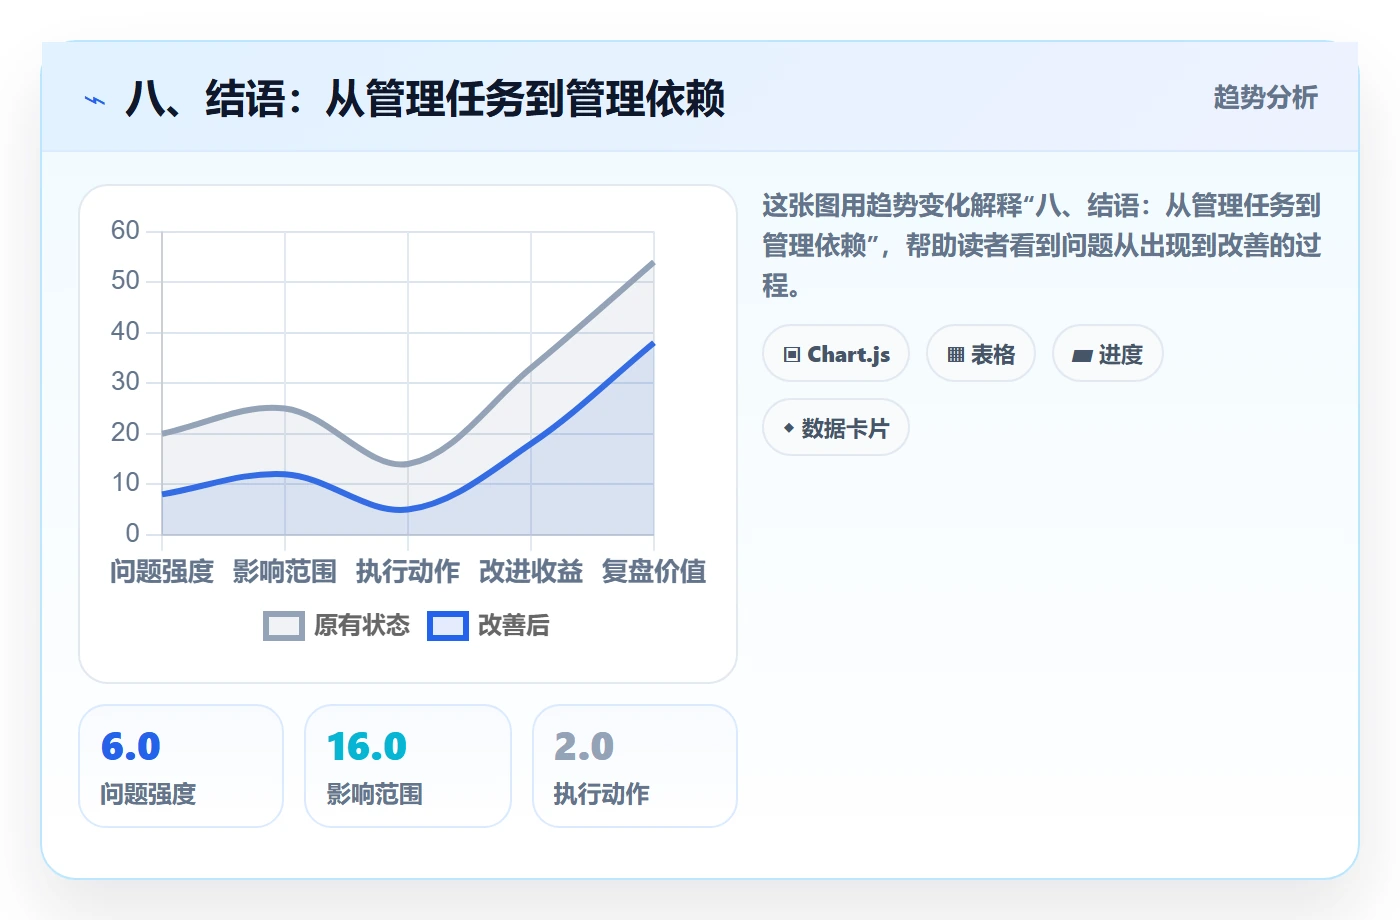The width and height of the screenshot is (1400, 920).
Task: Click the gray line peak at 复盘价值
Action: pos(653,262)
